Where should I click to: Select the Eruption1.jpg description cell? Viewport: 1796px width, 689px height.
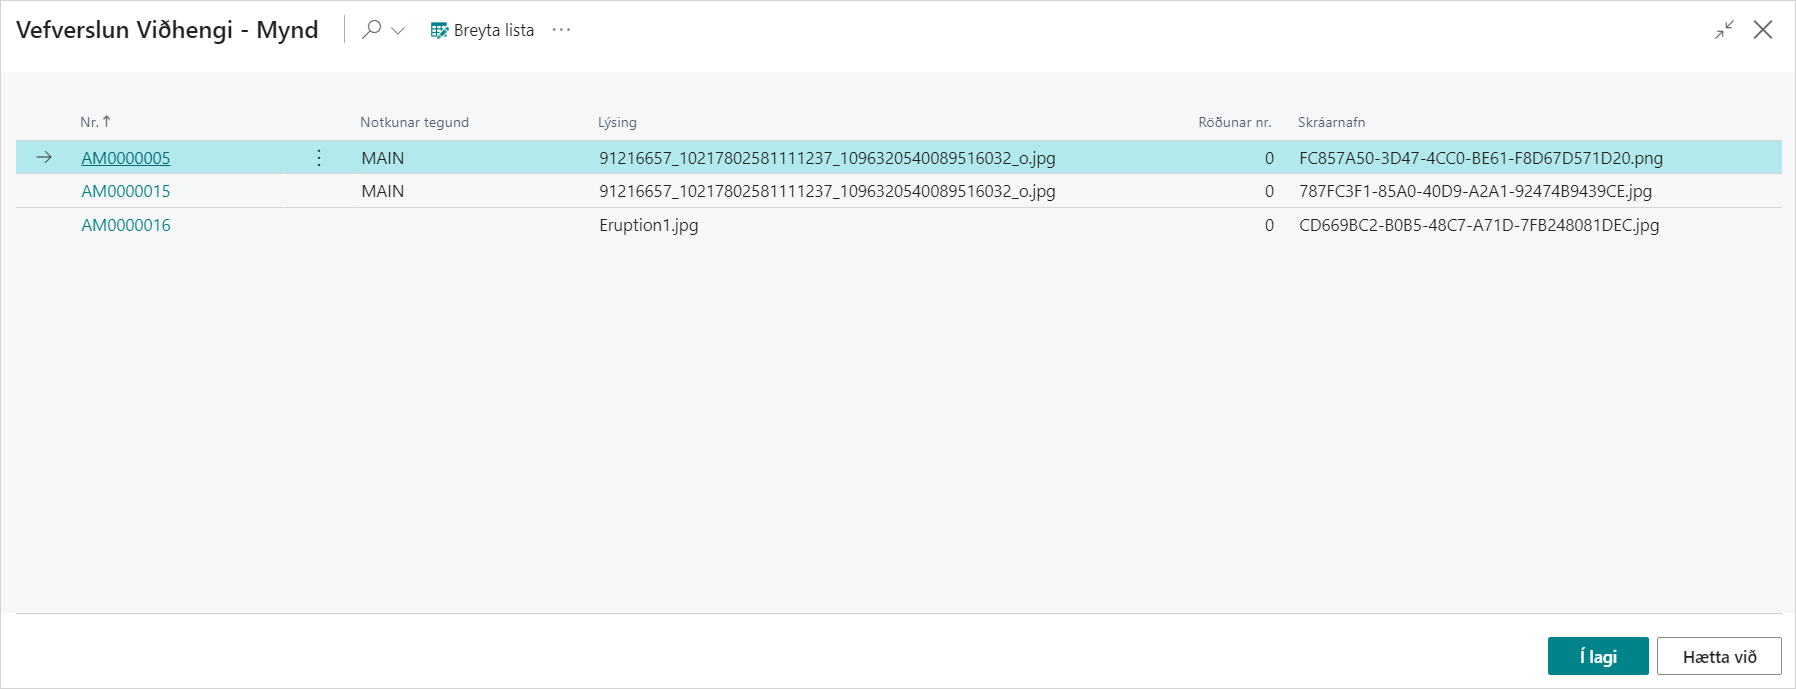649,225
